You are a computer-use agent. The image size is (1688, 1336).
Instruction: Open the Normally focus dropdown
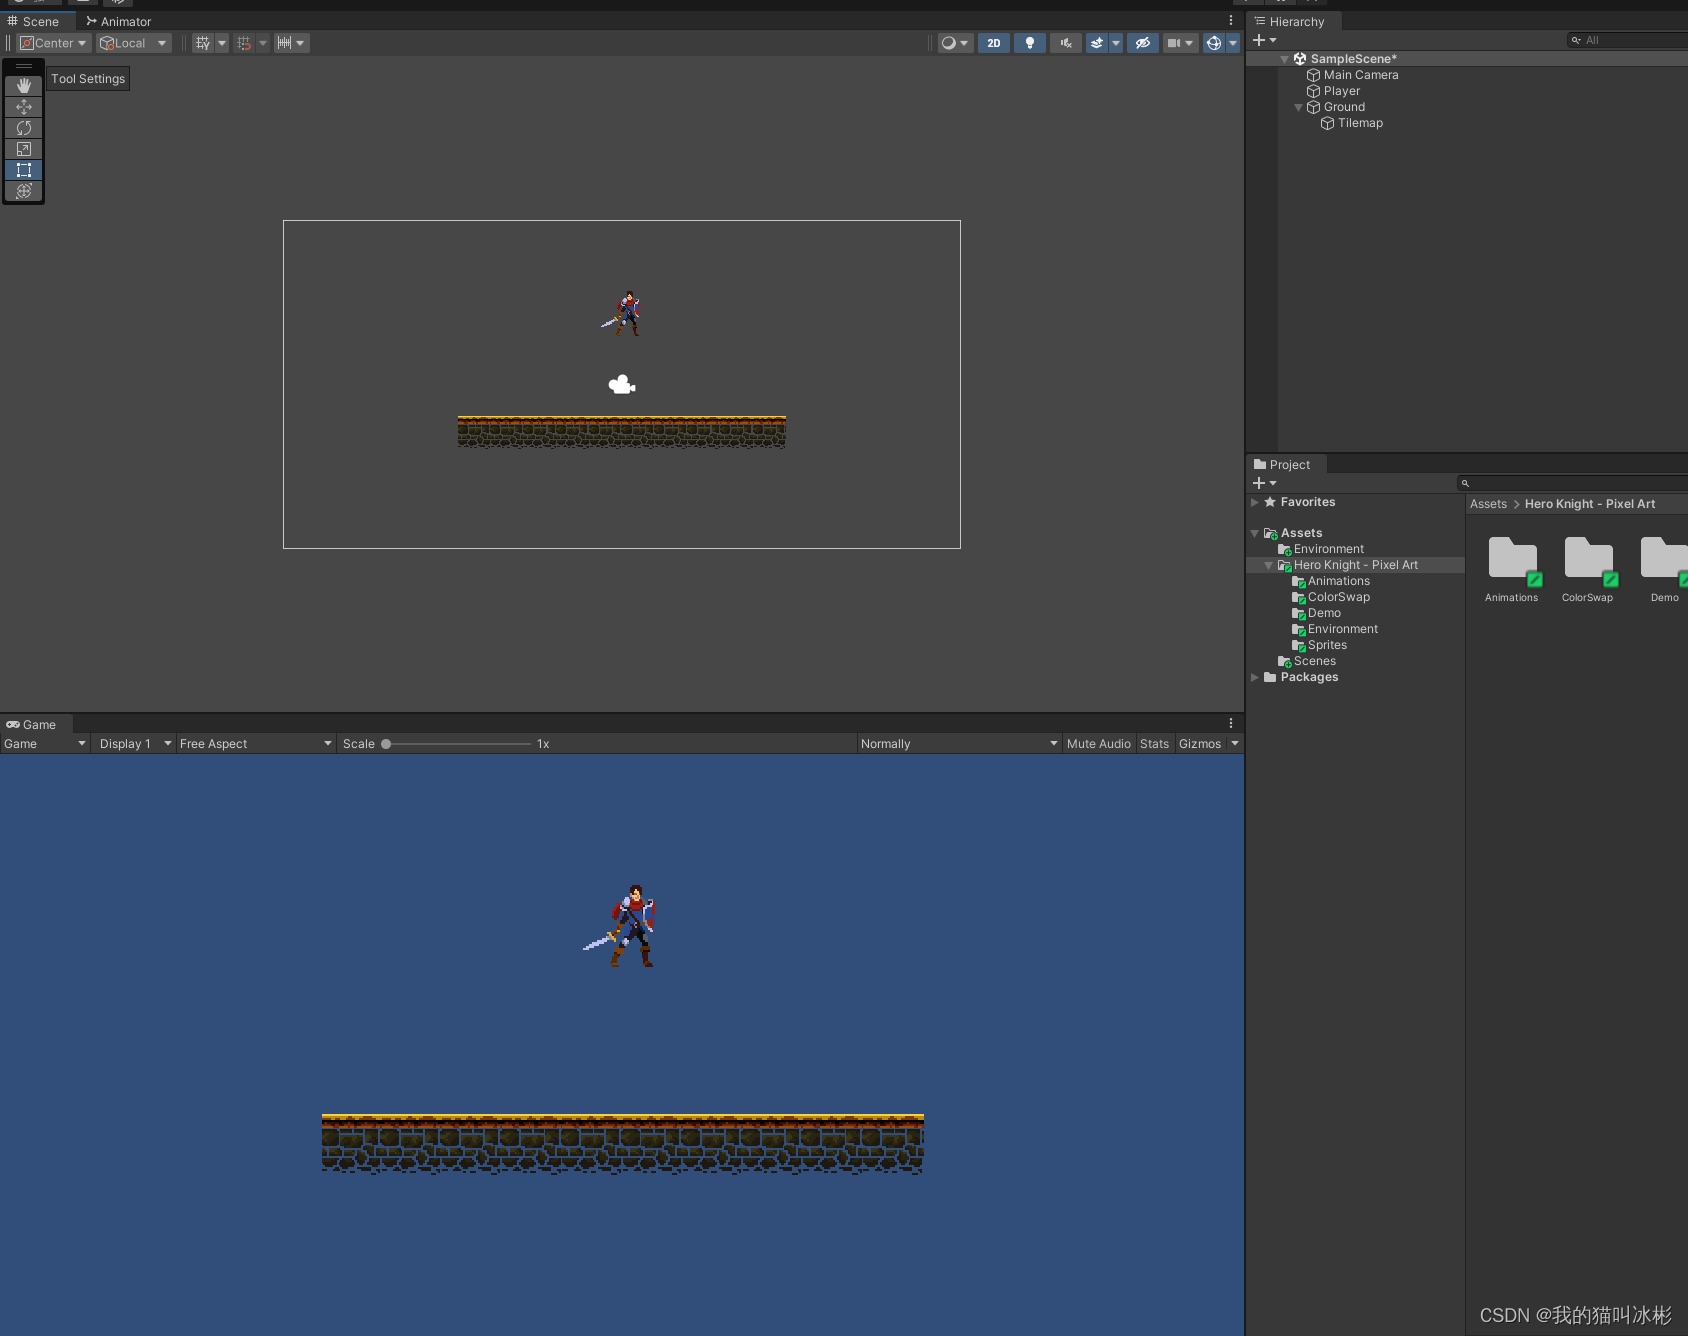tap(959, 743)
